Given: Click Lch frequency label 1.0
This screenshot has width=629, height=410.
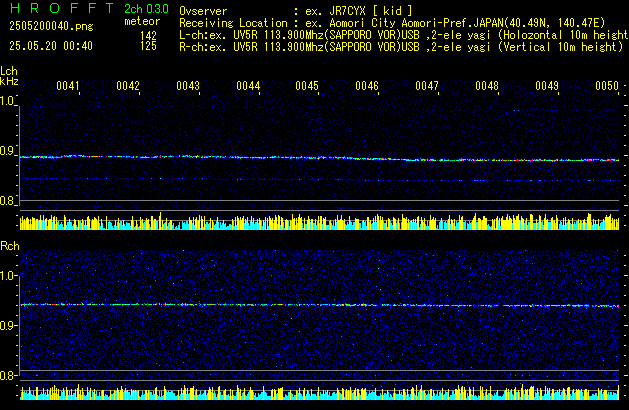Looking at the screenshot, I should tap(7, 101).
